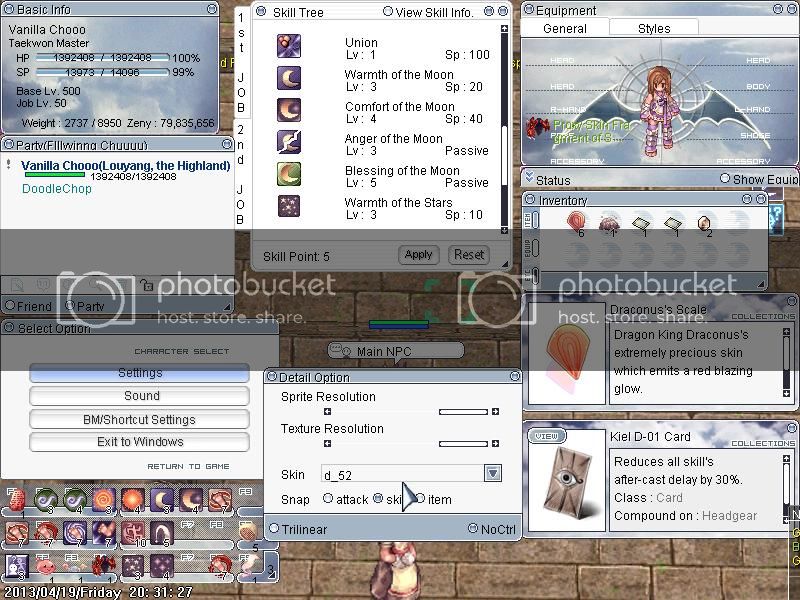Click the Kiel D-01 Card image
This screenshot has width=800, height=600.
click(x=565, y=481)
